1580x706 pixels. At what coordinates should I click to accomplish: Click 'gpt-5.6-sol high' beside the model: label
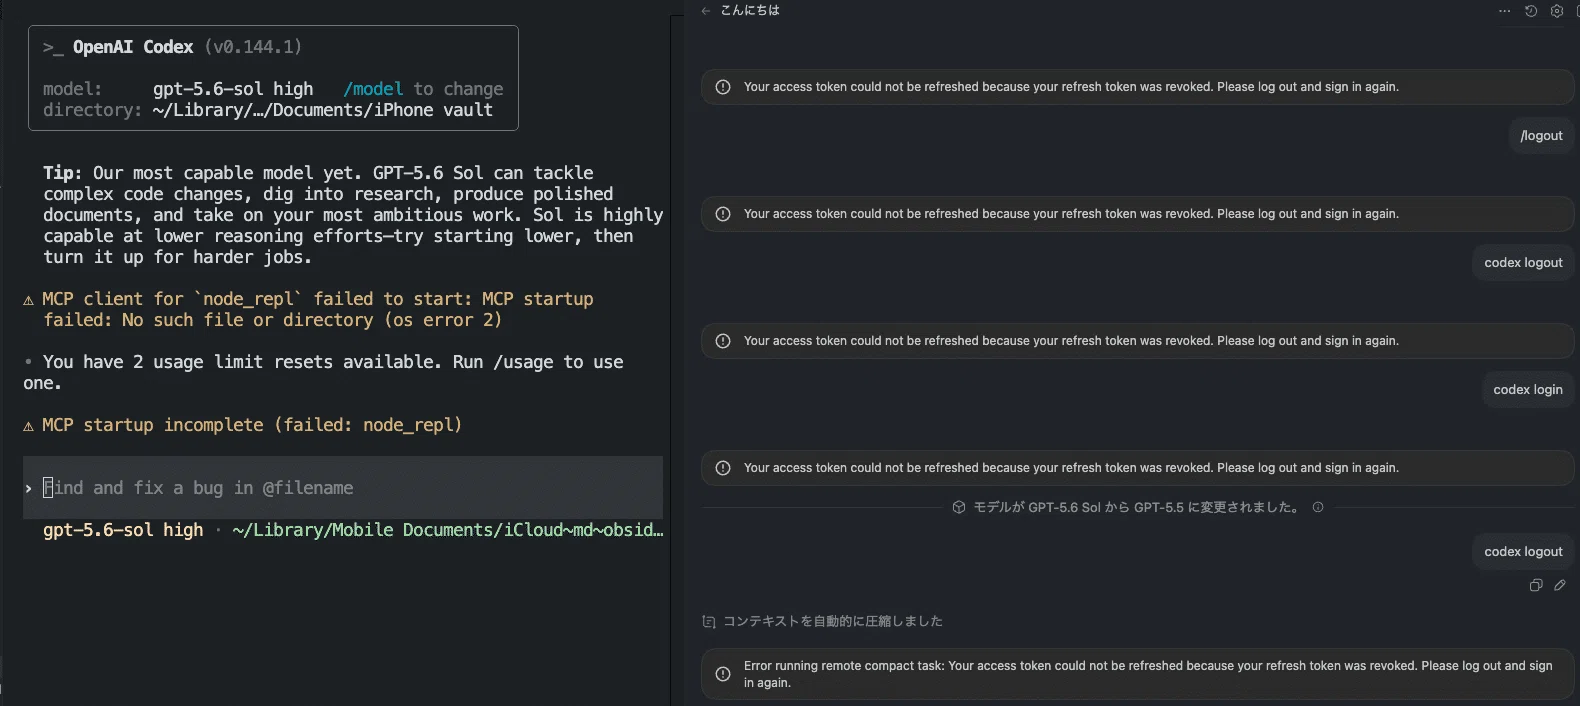tap(233, 89)
